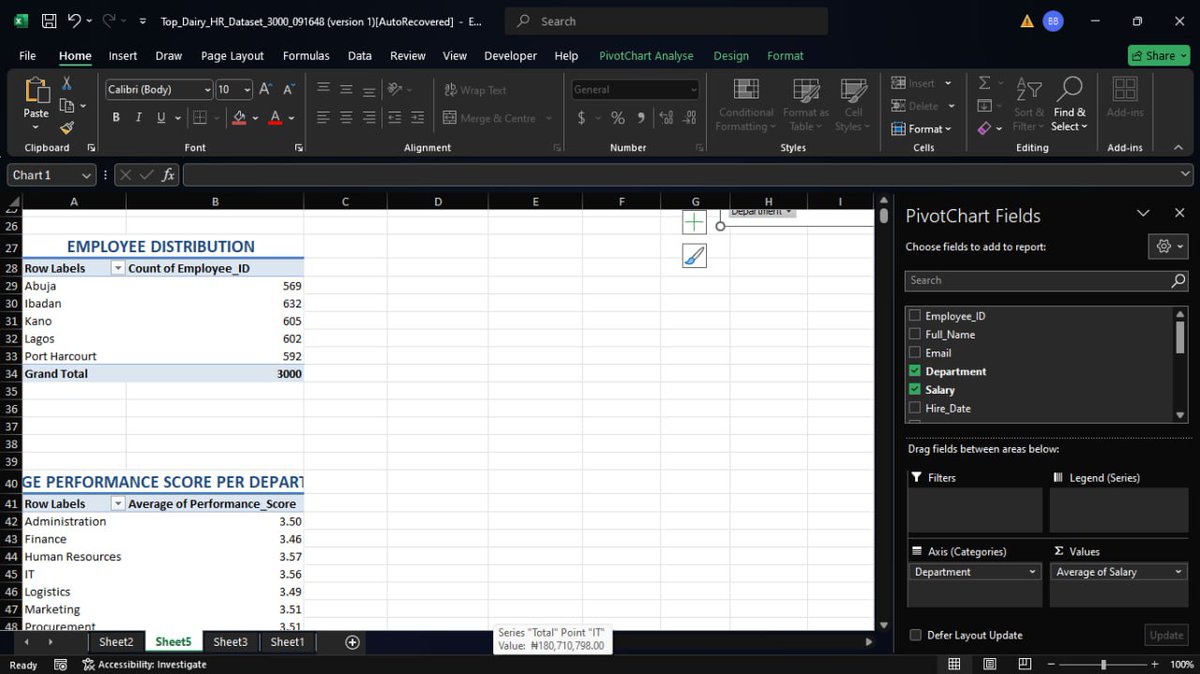
Task: Switch to Page Layout view icon
Action: [989, 664]
